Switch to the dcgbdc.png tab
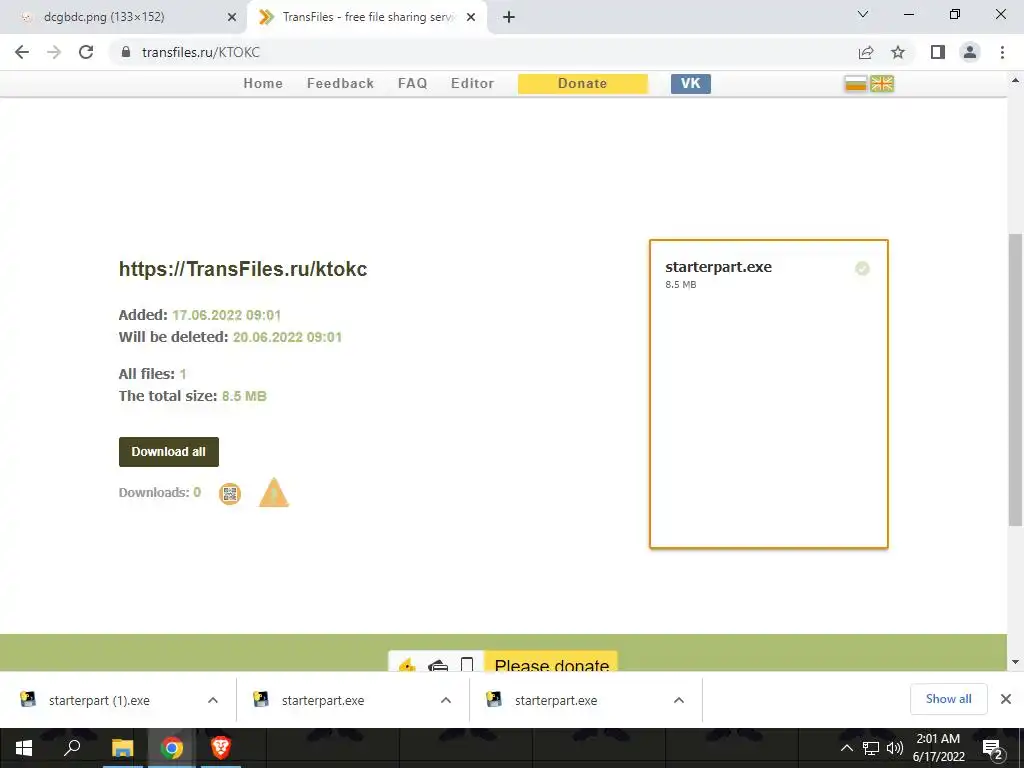 click(123, 17)
